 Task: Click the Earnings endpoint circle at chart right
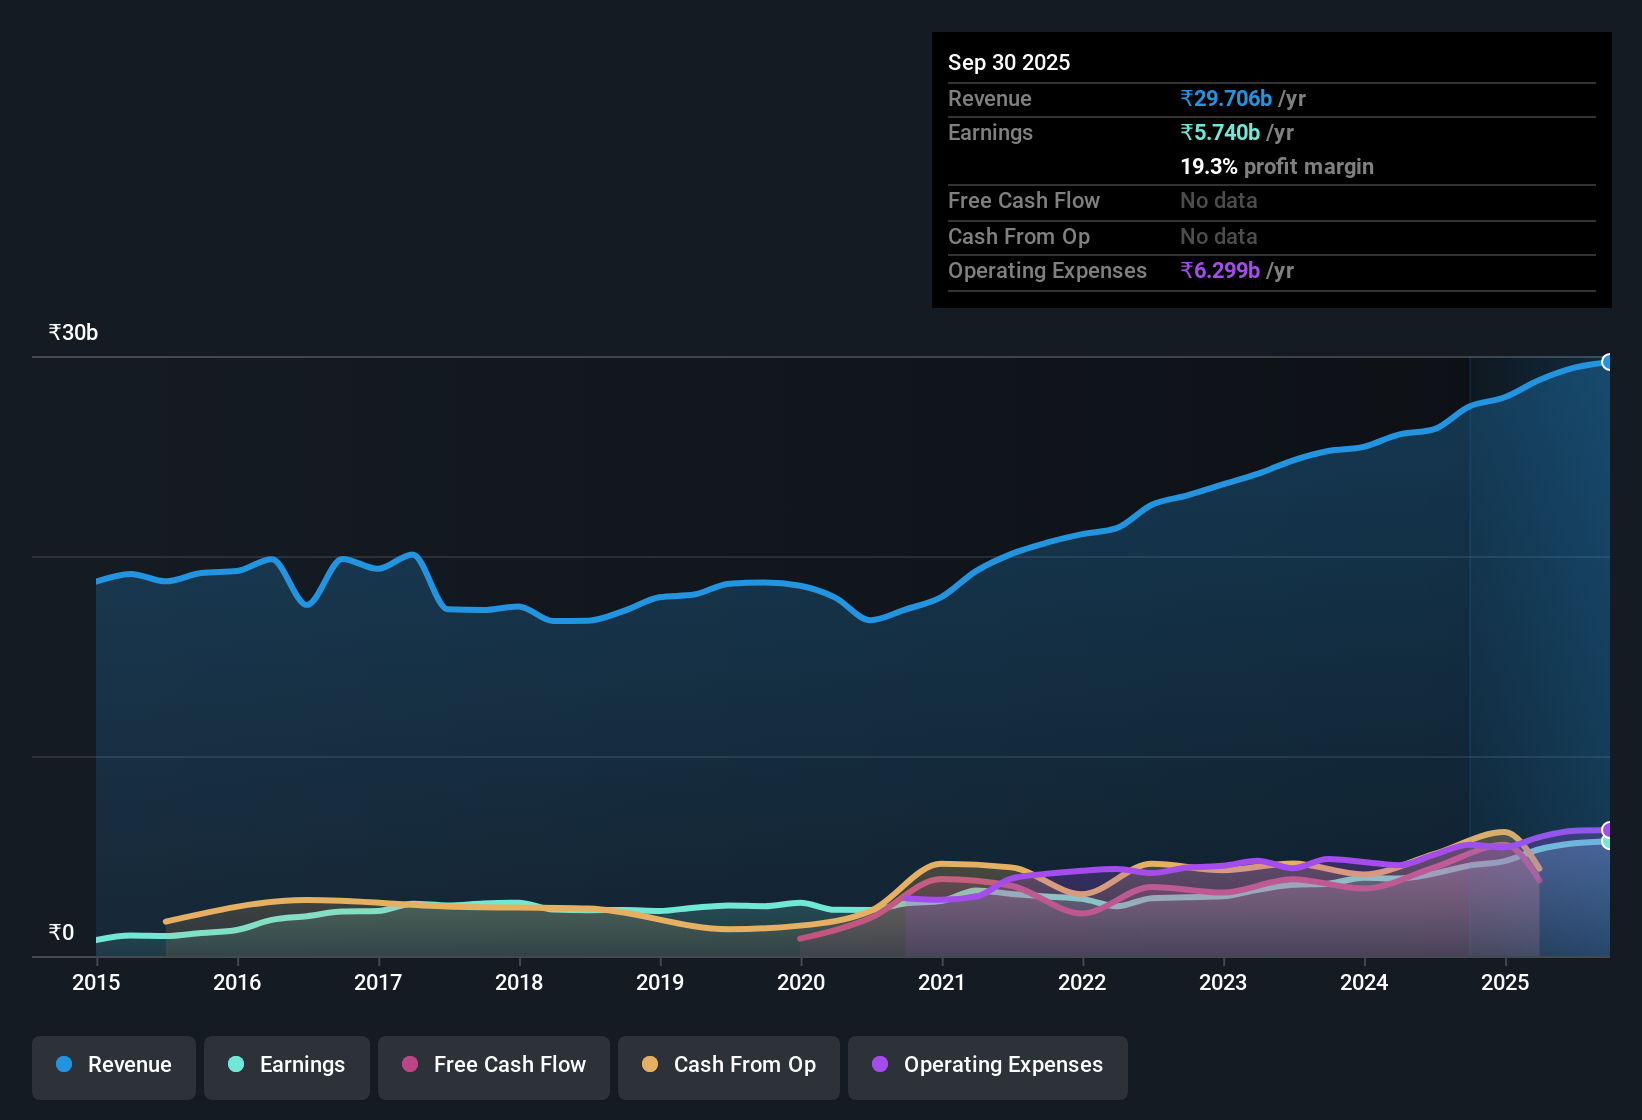point(1607,843)
